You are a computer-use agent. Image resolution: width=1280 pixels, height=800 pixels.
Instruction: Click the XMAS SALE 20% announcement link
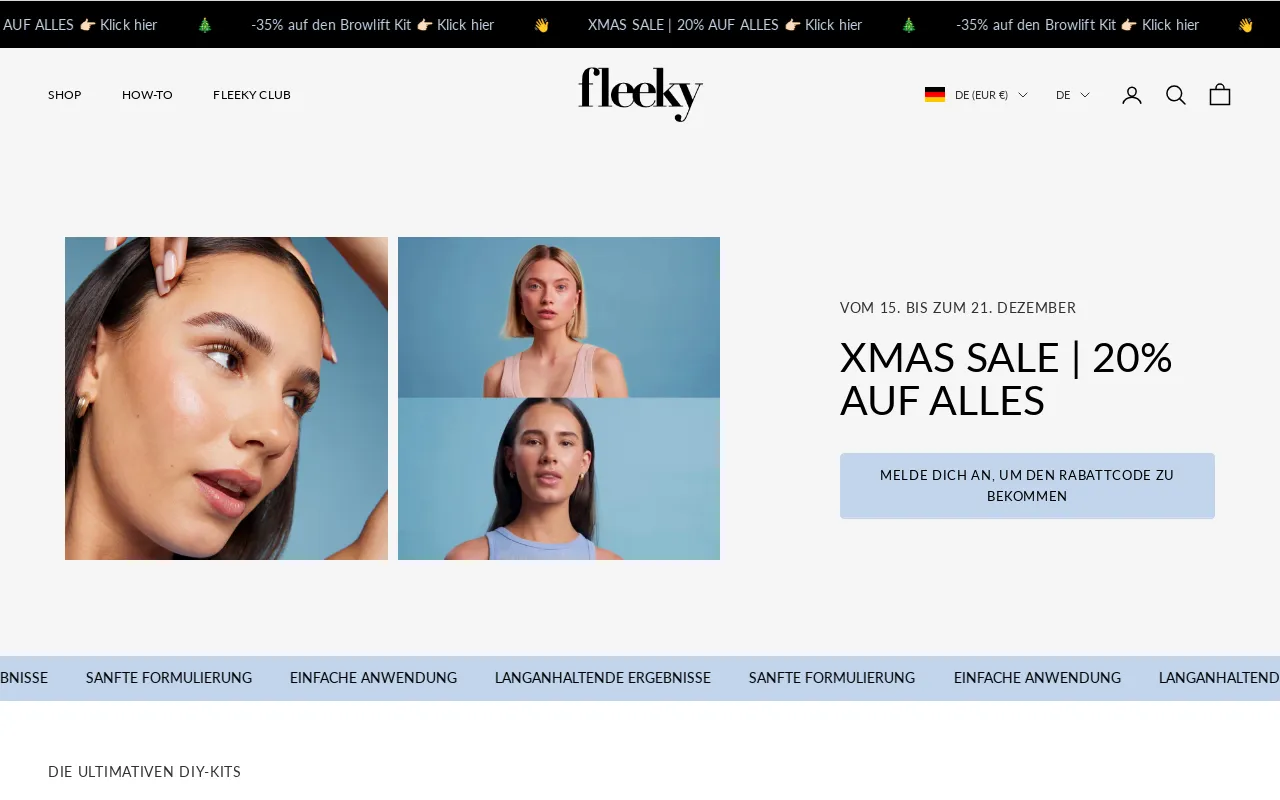pyautogui.click(x=725, y=25)
